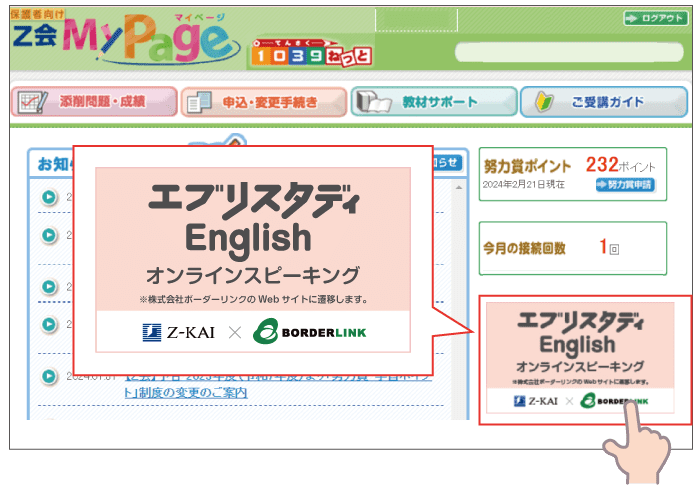Open the 添削問題・成績 menu
This screenshot has width=700, height=500.
tap(94, 102)
